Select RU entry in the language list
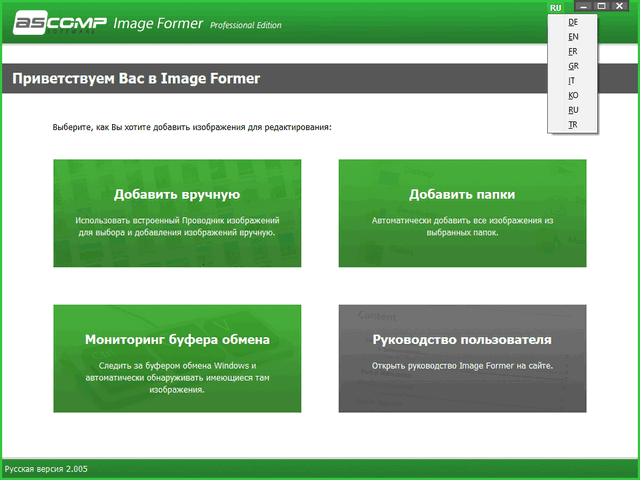640x480 pixels. pyautogui.click(x=573, y=110)
